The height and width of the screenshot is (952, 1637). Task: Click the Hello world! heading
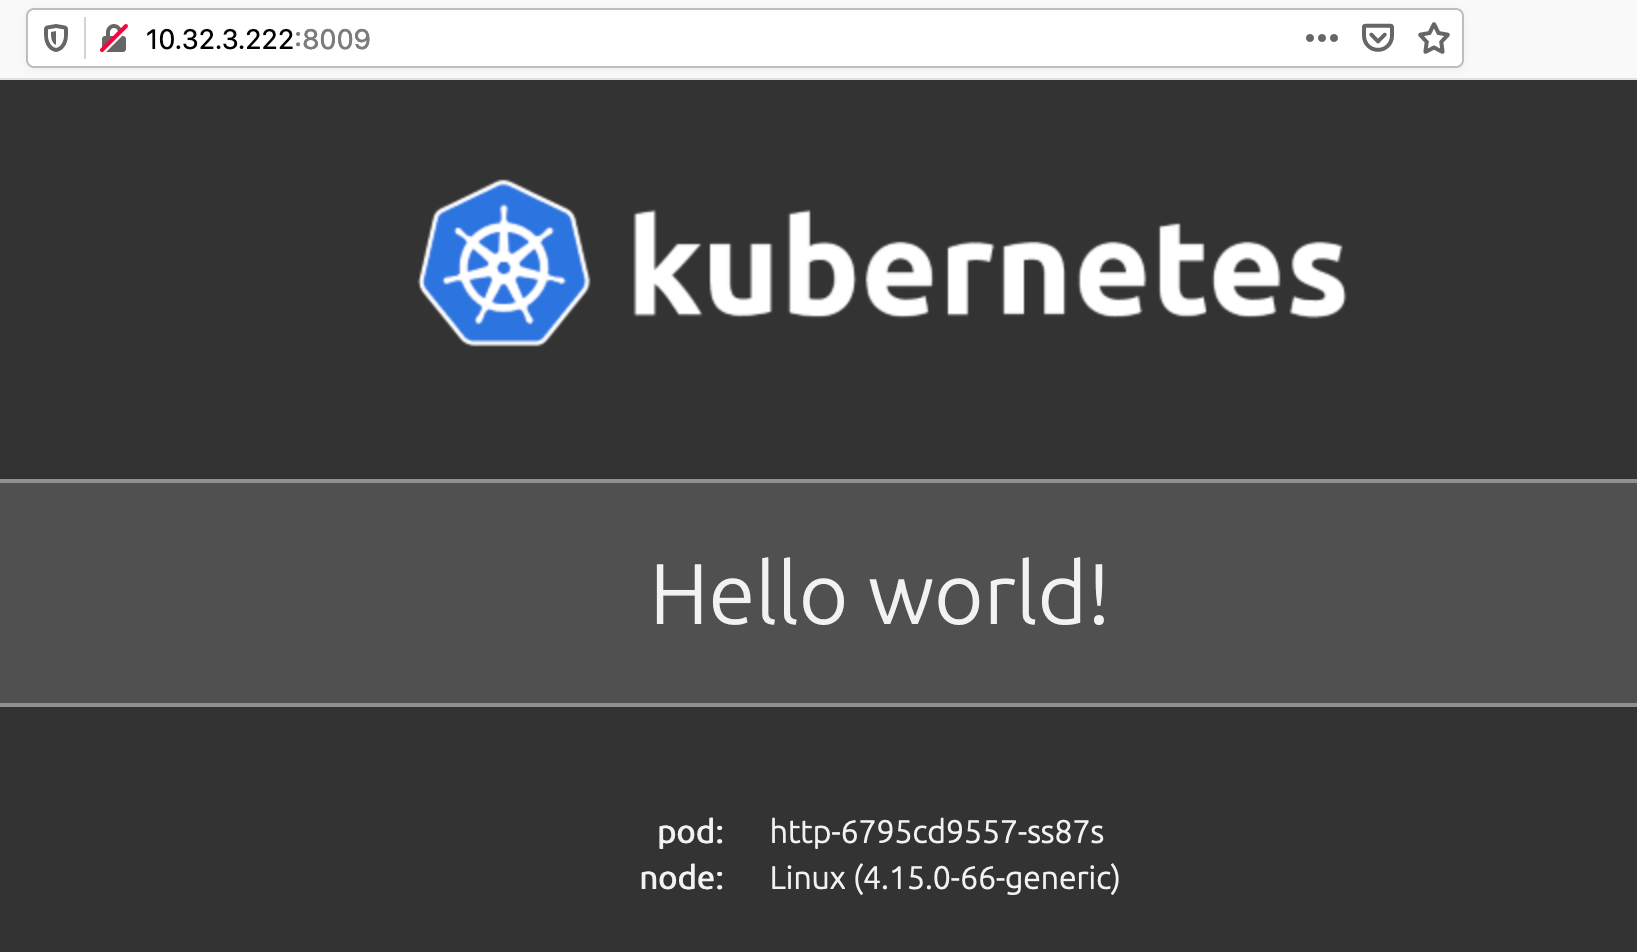(880, 594)
